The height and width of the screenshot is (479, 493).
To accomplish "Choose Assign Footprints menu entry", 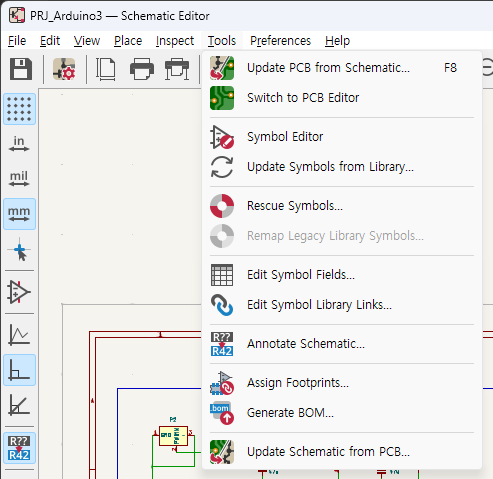I will (342, 383).
